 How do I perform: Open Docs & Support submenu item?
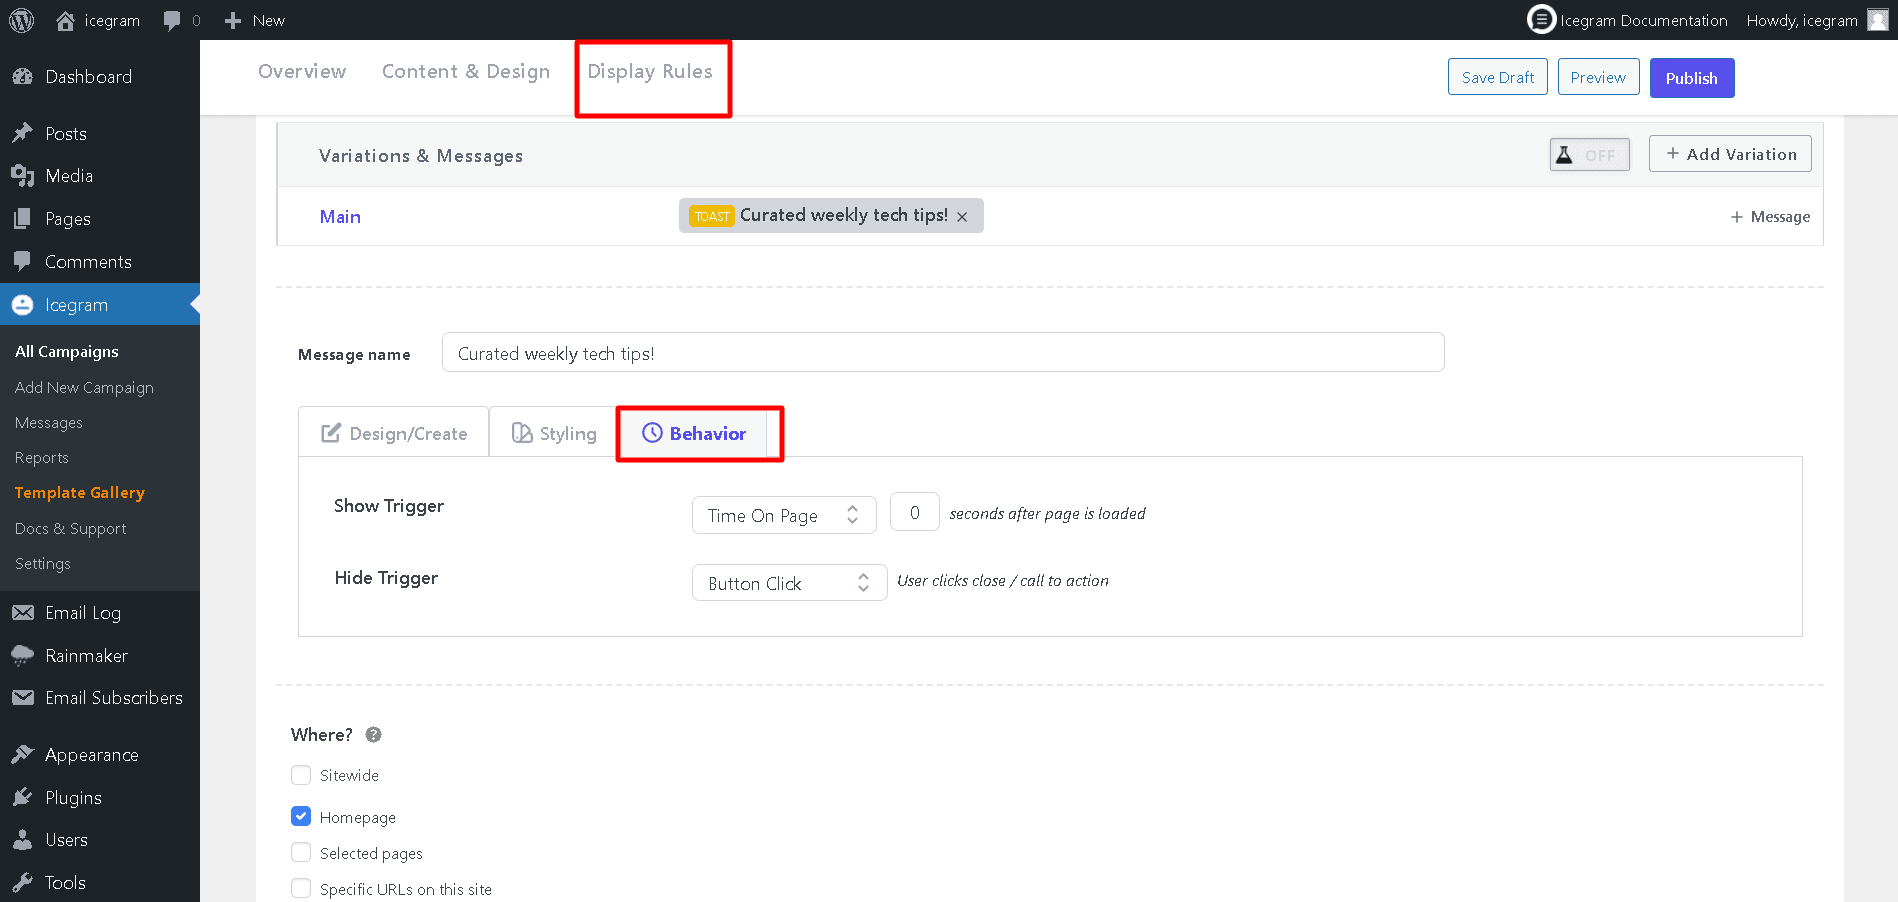pyautogui.click(x=71, y=529)
